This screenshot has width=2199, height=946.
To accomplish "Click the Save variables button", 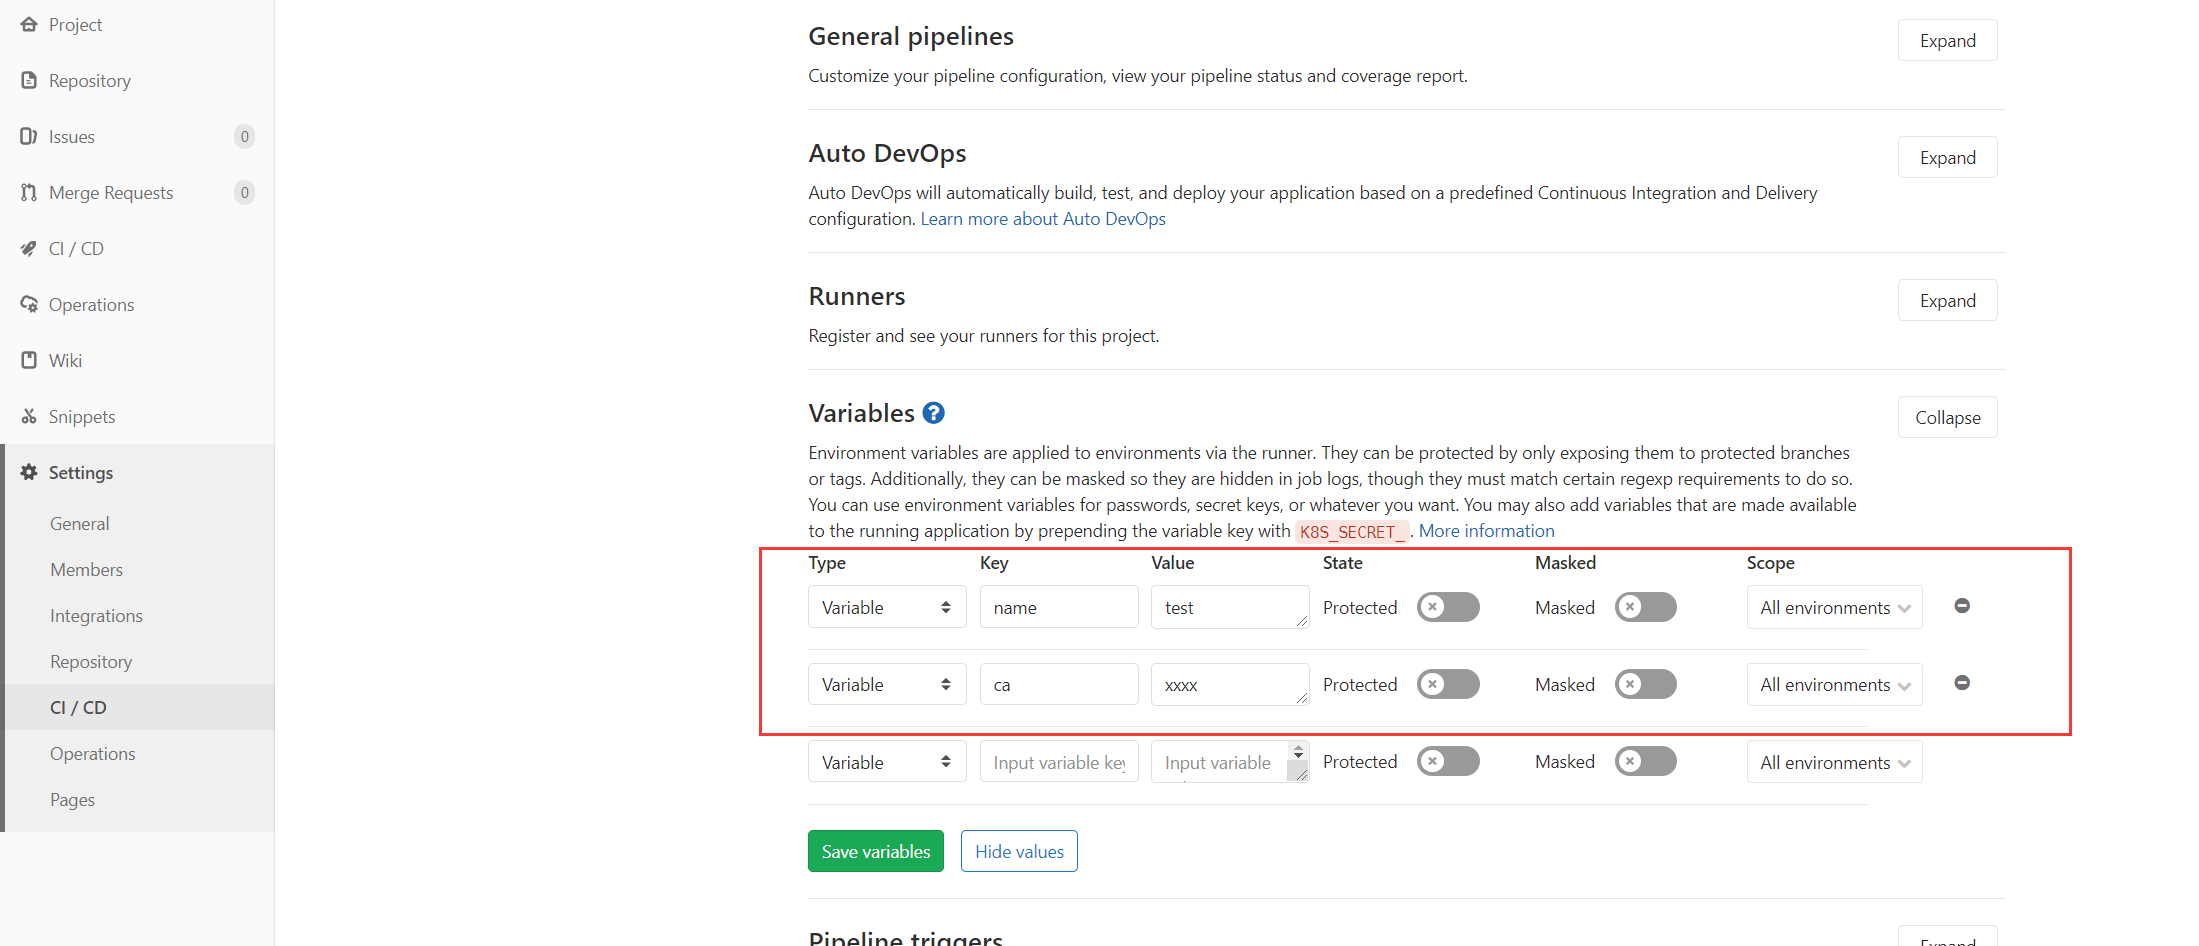I will 875,851.
